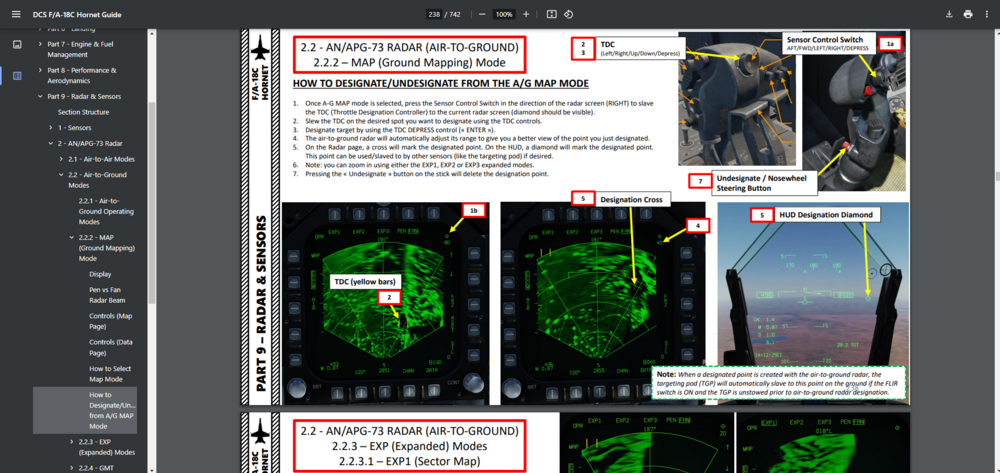
Task: Click the main document vertical scrollbar
Action: [x=996, y=177]
